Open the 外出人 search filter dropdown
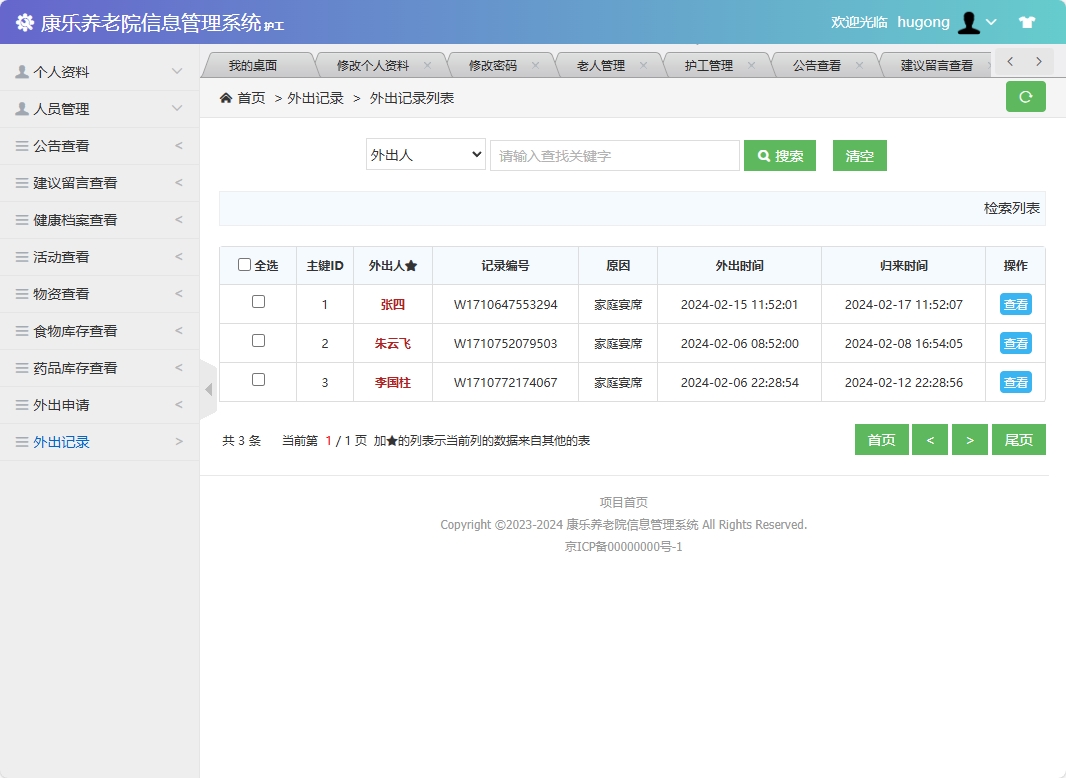 pos(425,155)
